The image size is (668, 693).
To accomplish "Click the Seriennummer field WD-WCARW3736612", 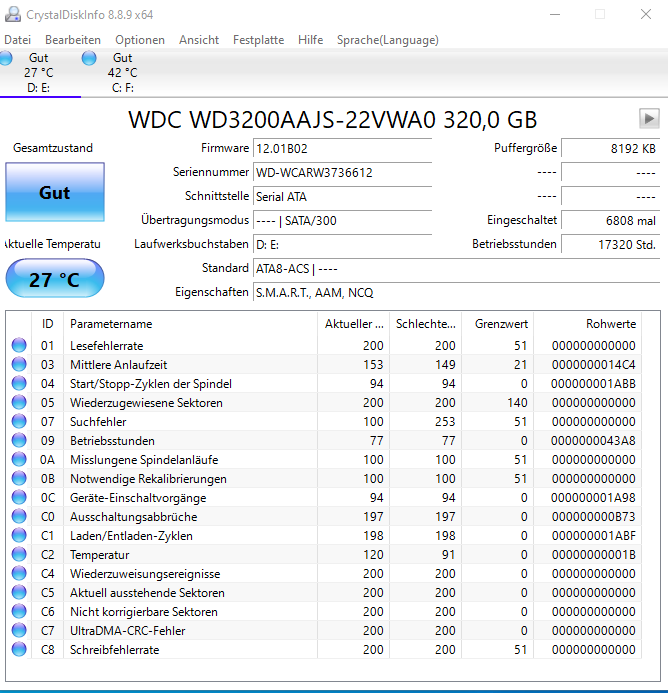I will pos(343,172).
